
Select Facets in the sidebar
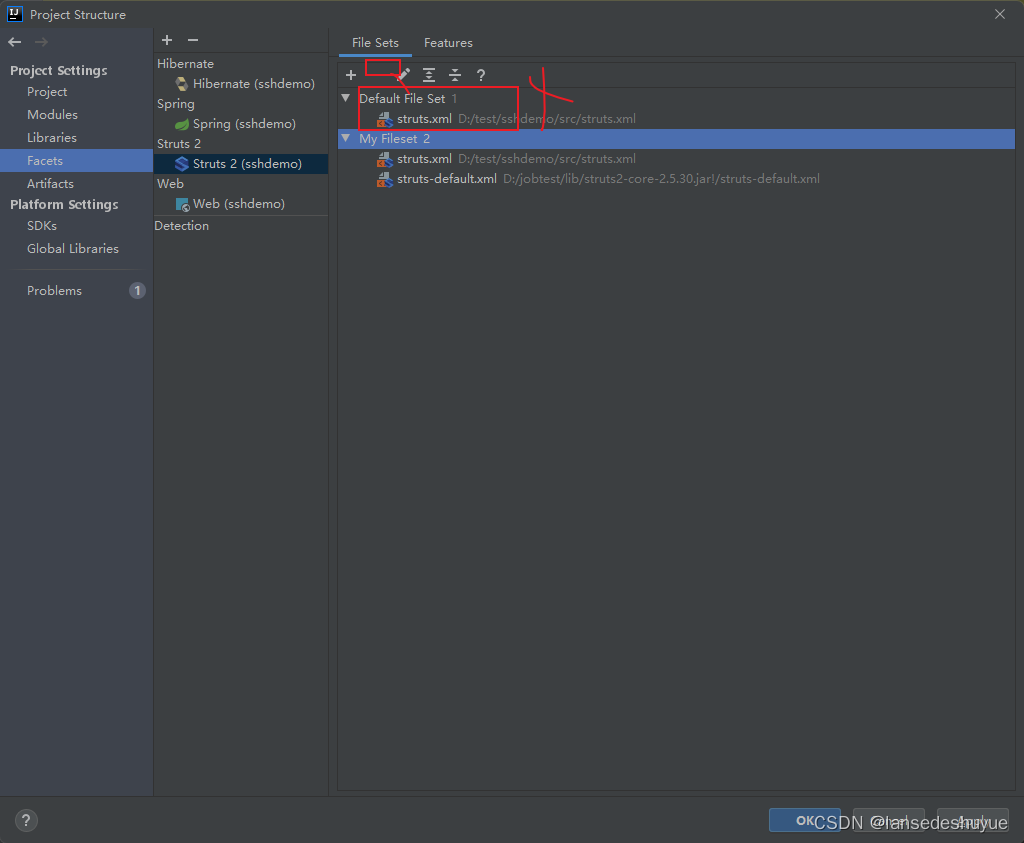(76, 161)
